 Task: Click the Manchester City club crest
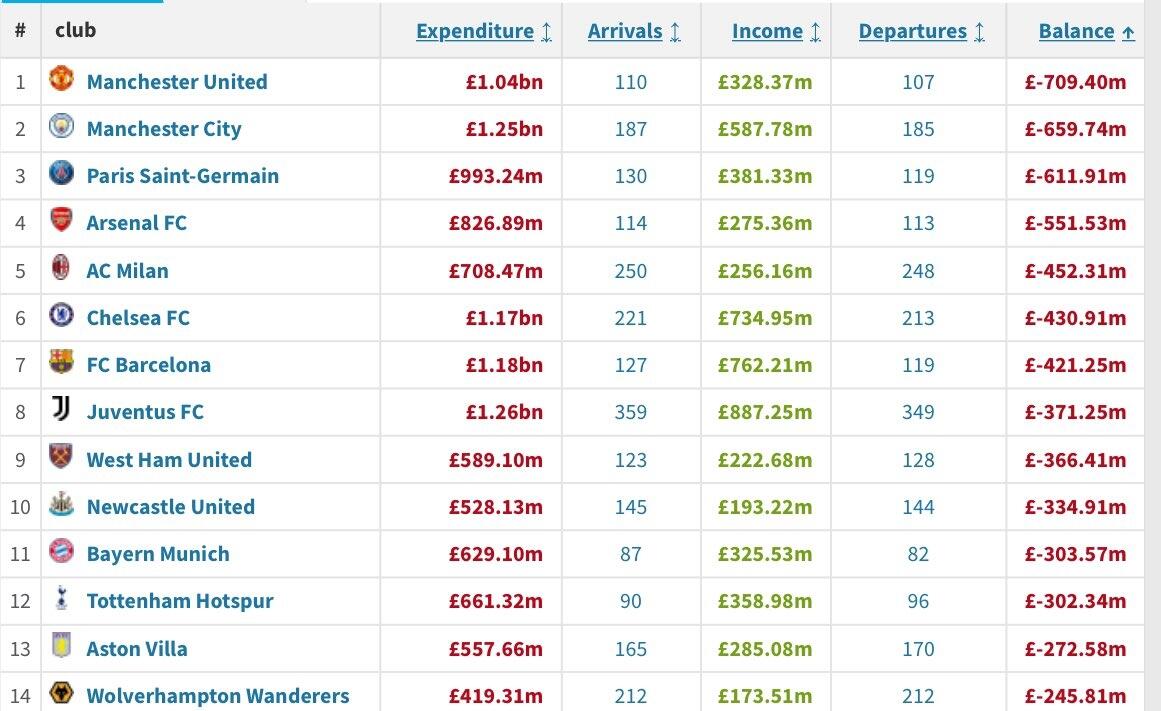point(61,127)
